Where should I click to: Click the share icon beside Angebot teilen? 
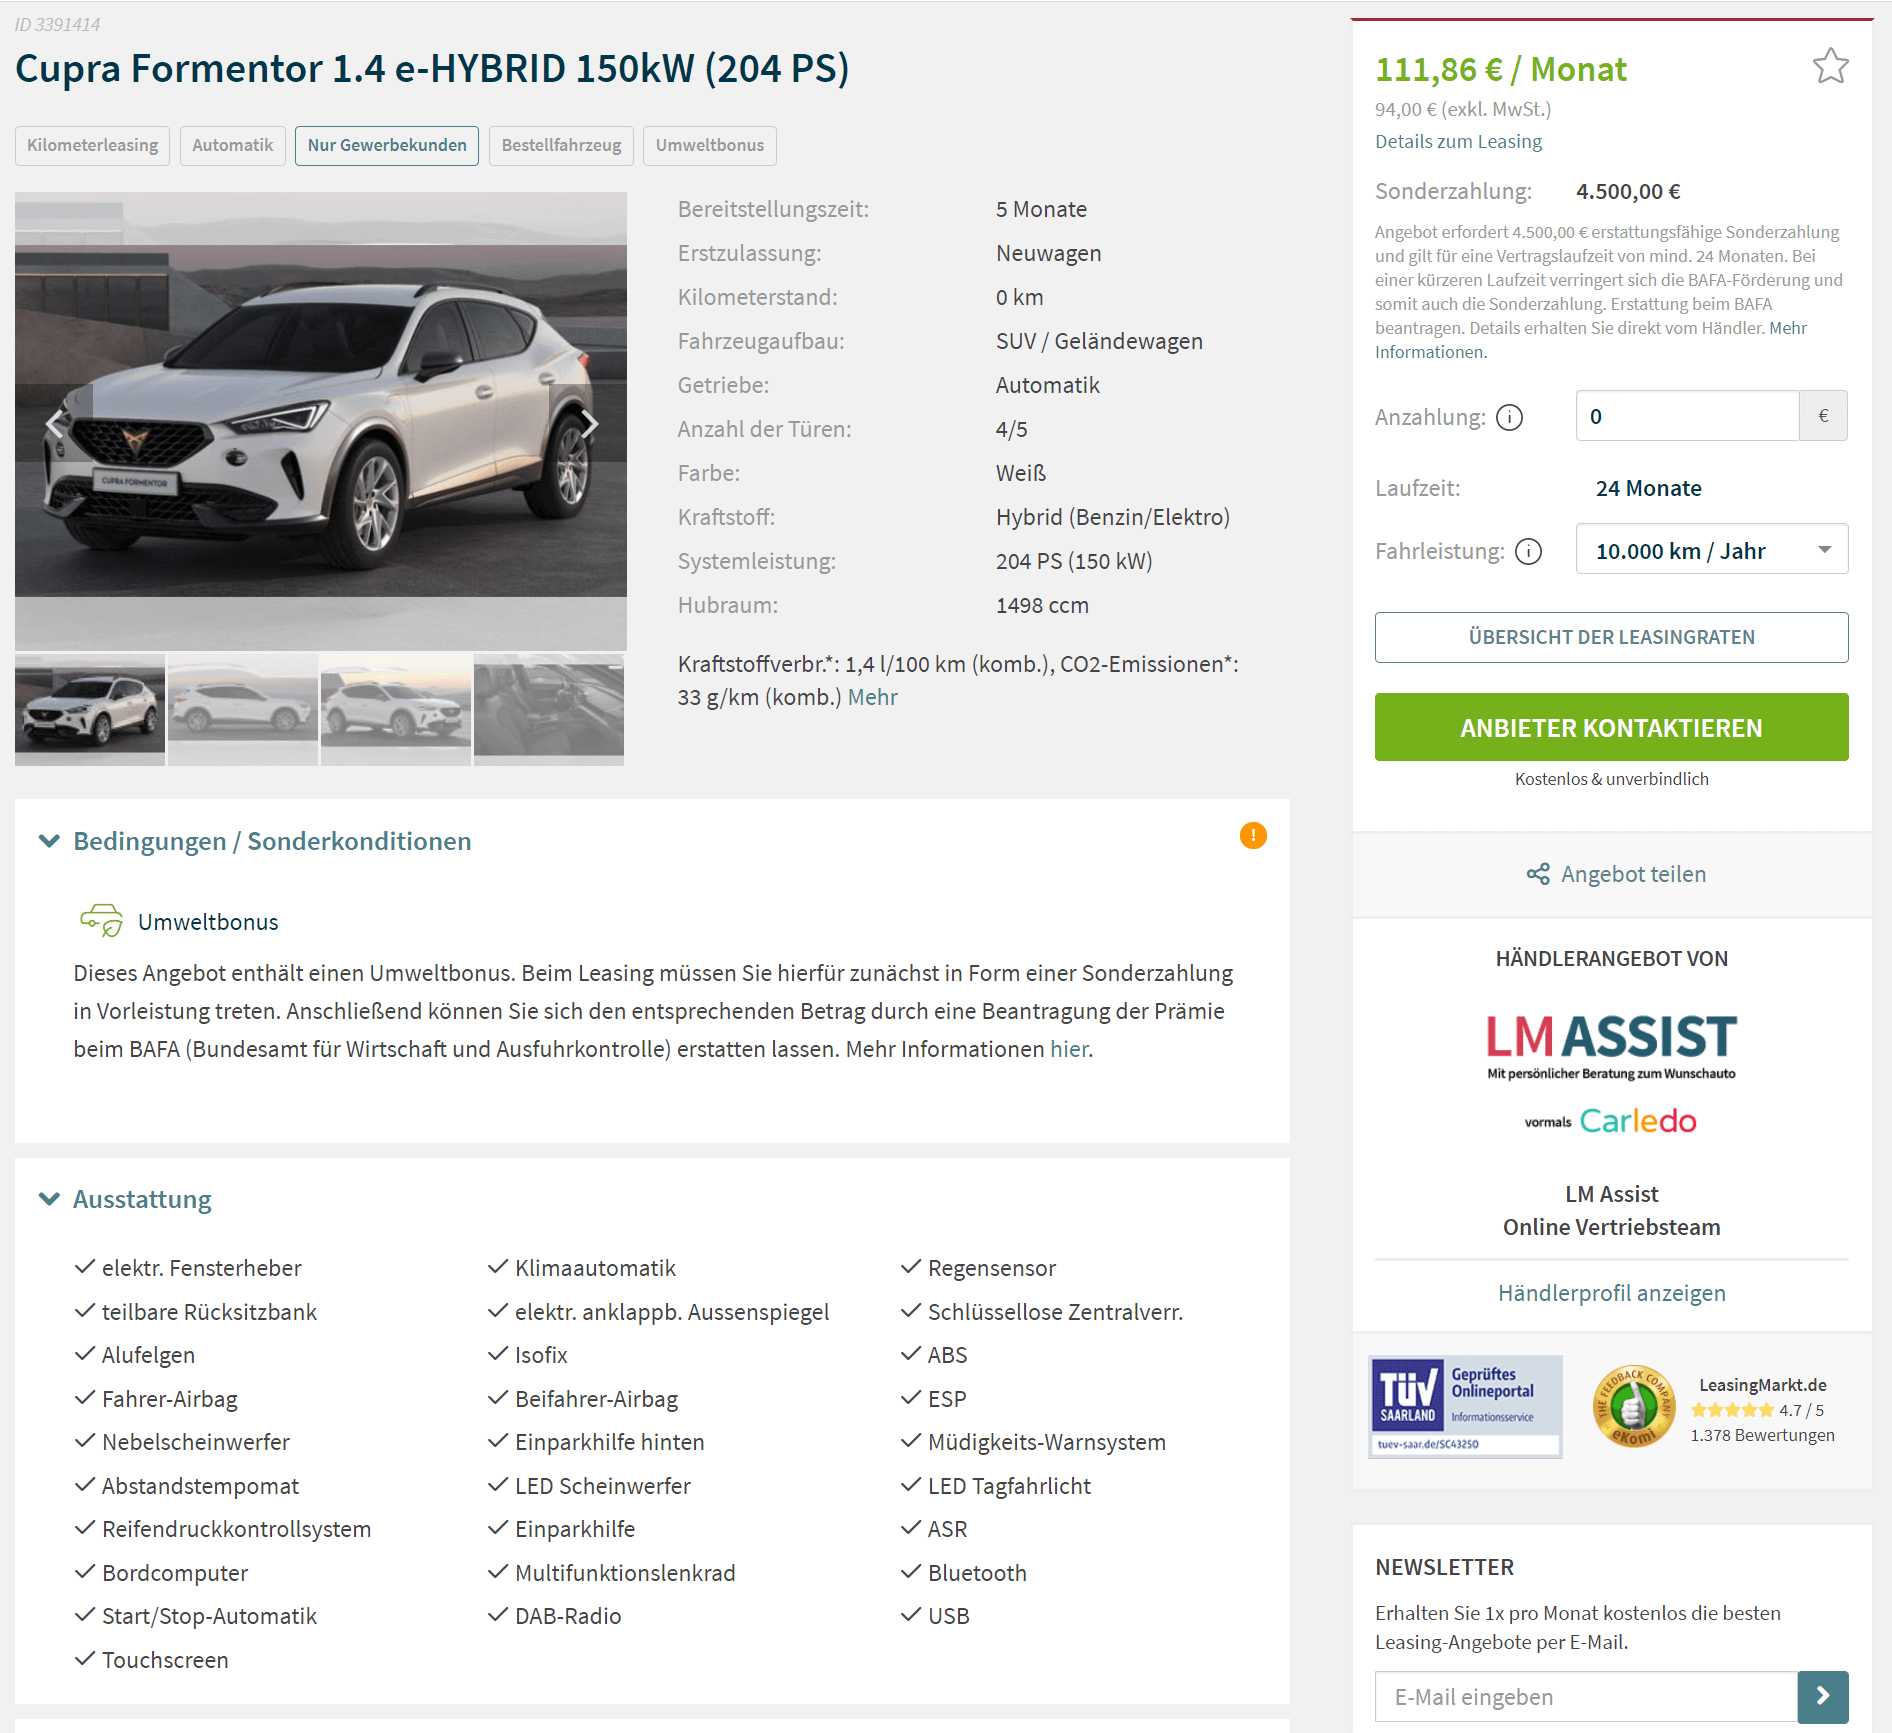[1538, 874]
